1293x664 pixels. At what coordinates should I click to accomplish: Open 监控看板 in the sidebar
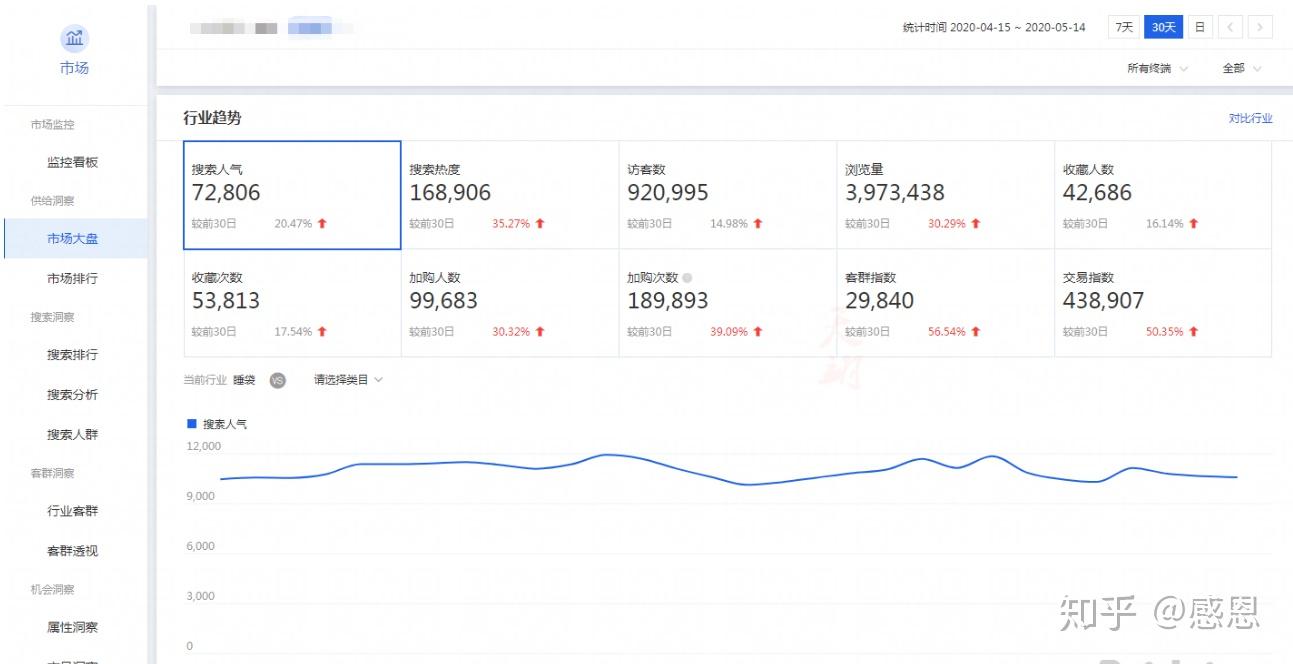pyautogui.click(x=73, y=162)
